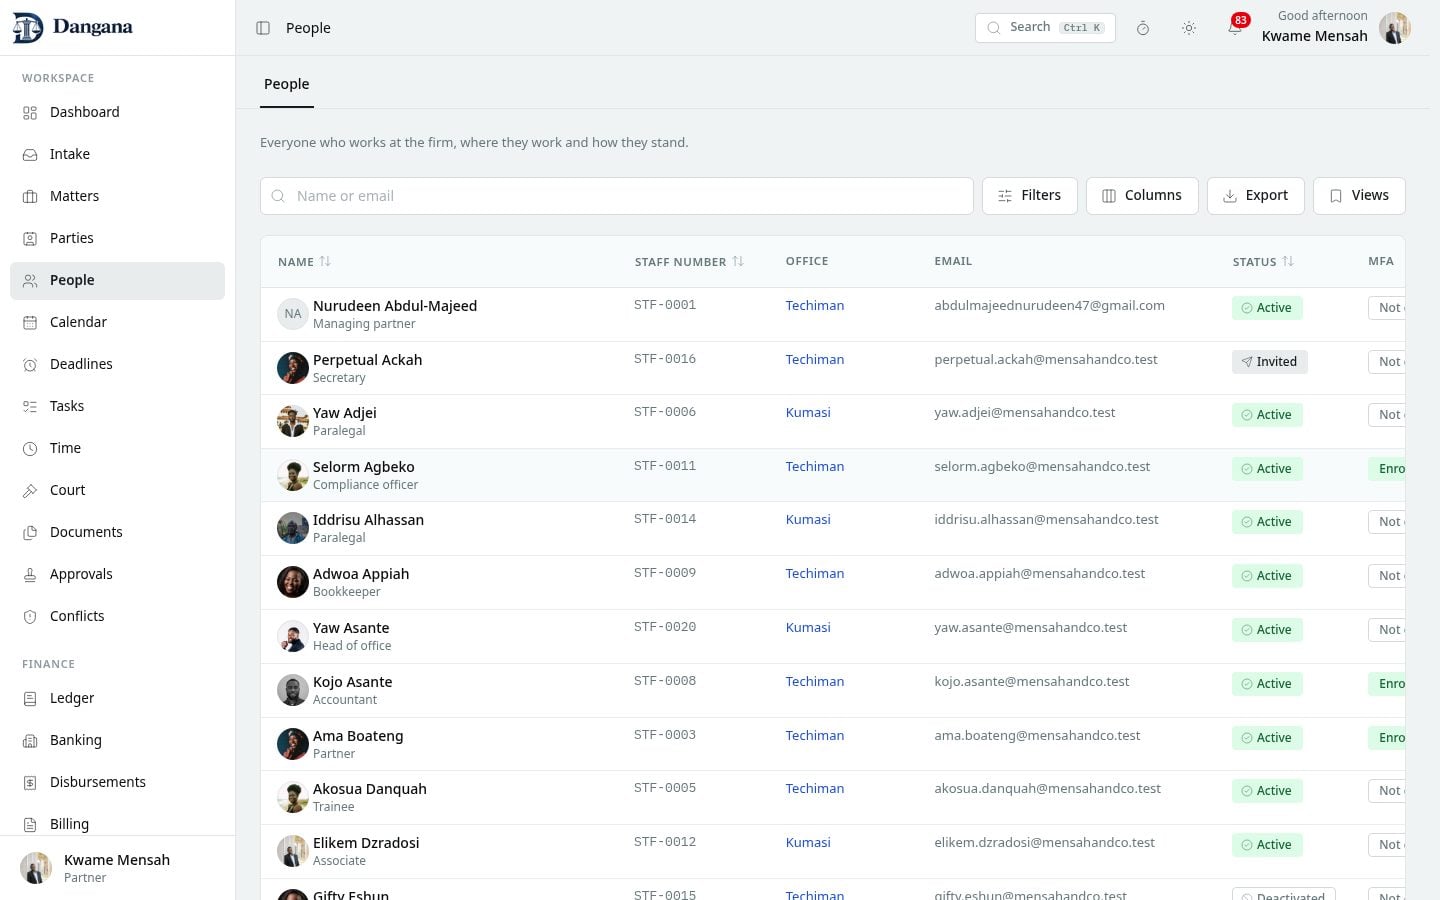Open Tasks in sidebar
Screen dimensions: 1440x900
pos(117,406)
